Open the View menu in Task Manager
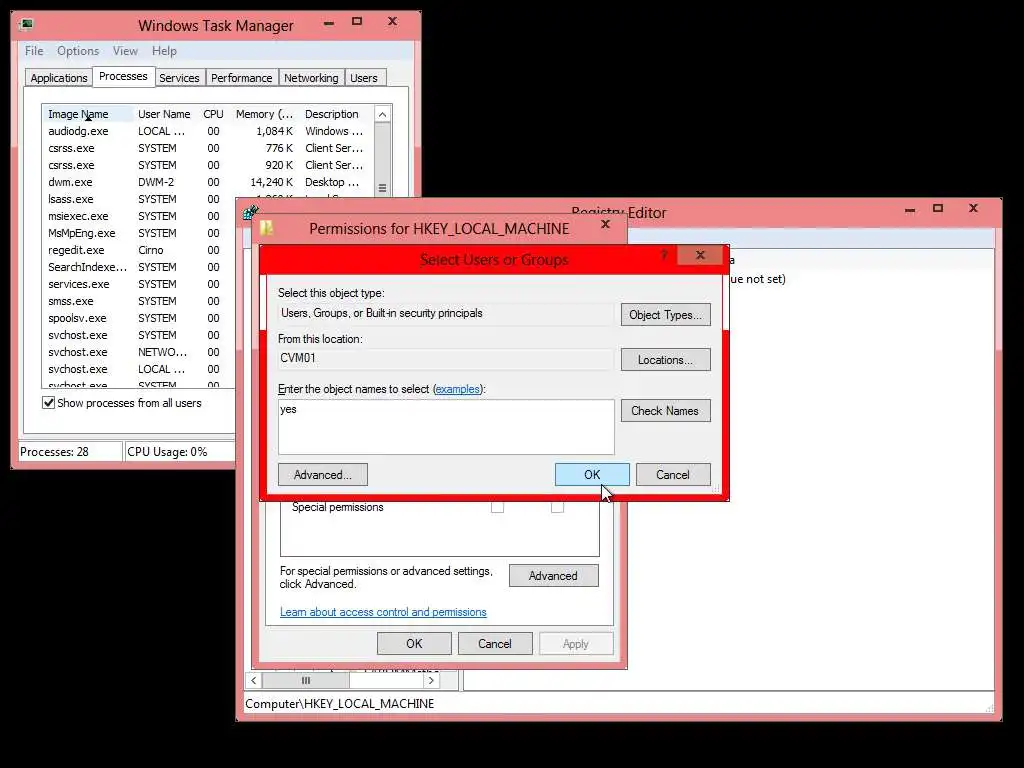This screenshot has height=768, width=1024. click(x=125, y=51)
